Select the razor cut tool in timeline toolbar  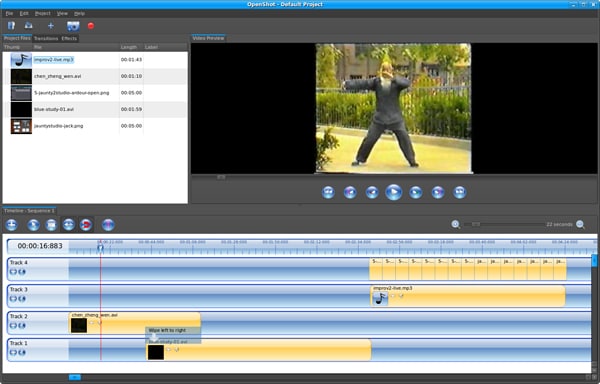[x=51, y=225]
